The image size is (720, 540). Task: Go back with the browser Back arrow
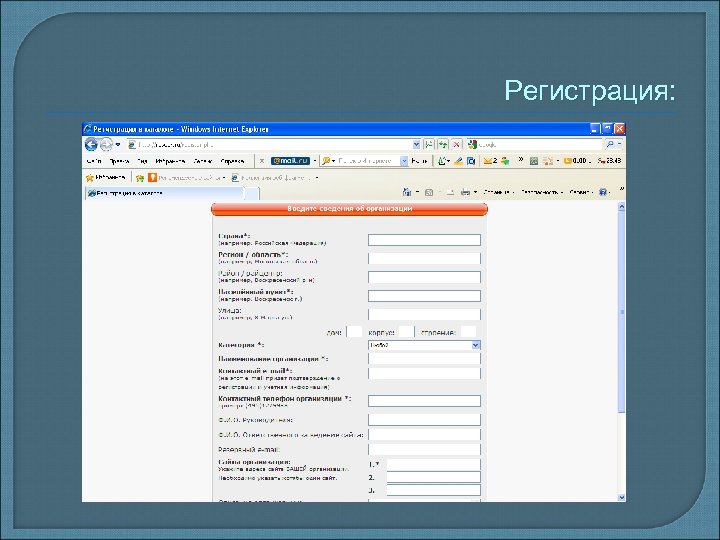91,145
